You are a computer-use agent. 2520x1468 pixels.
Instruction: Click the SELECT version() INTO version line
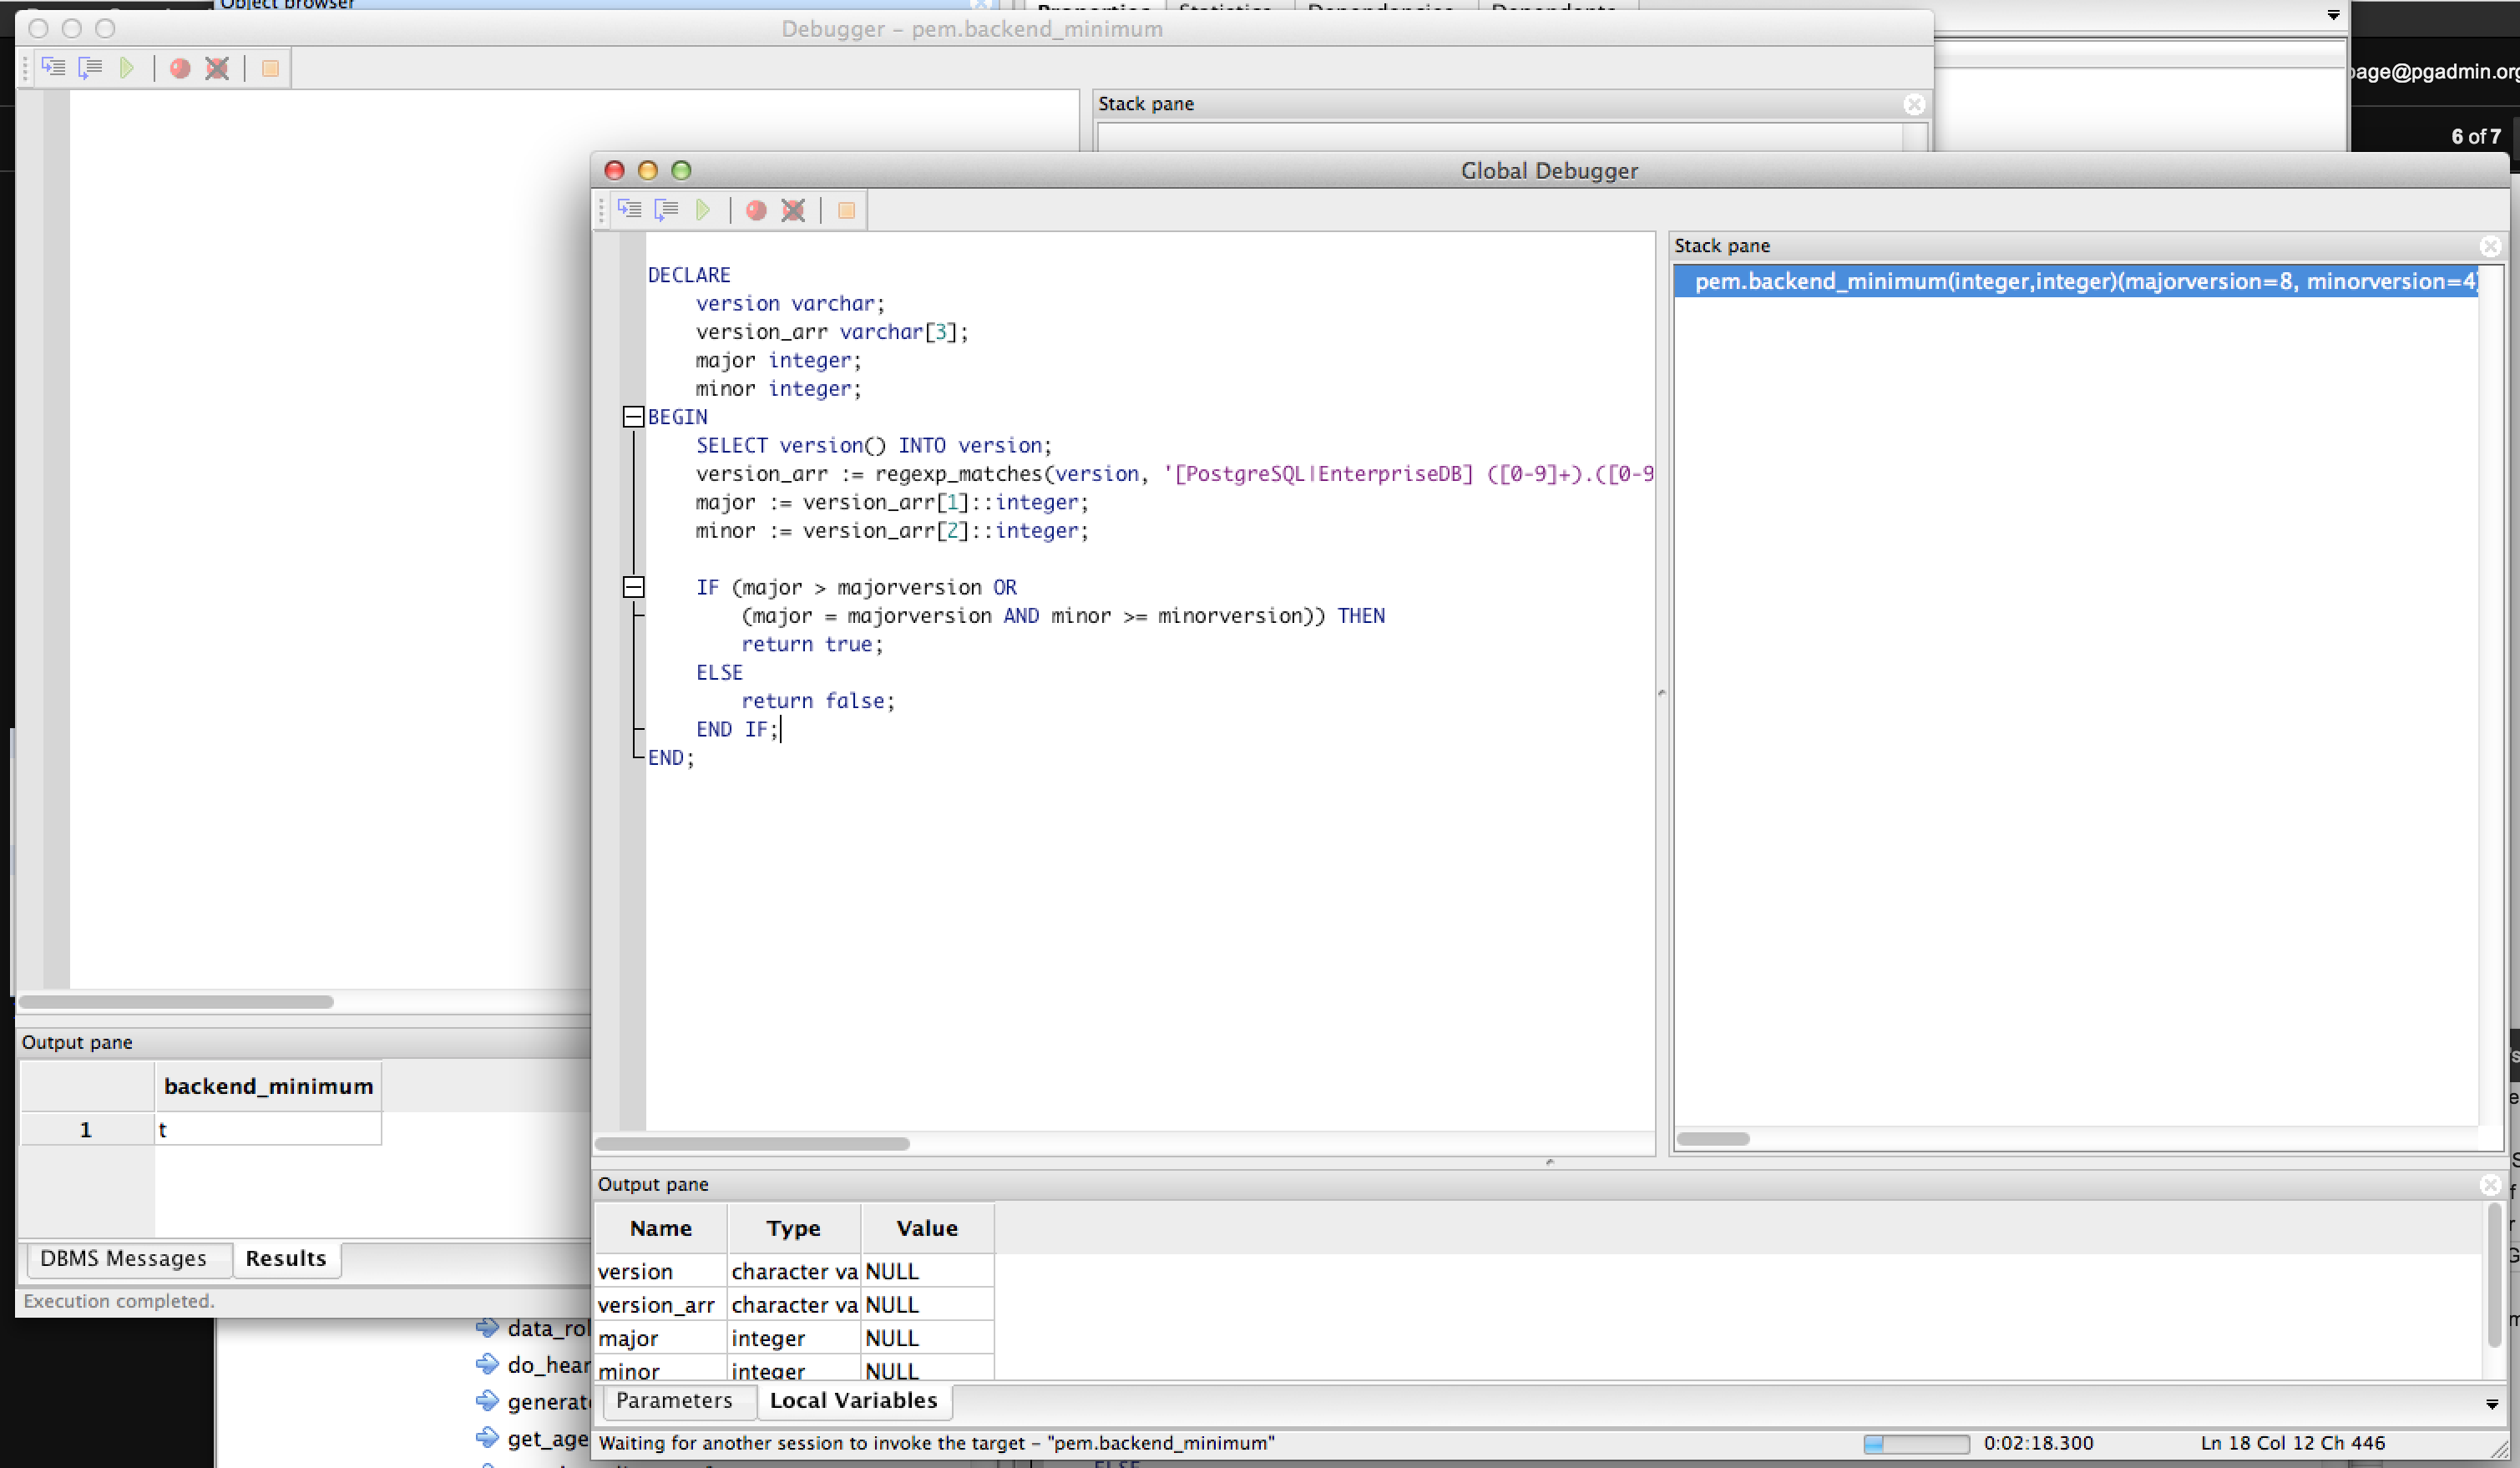(x=874, y=445)
